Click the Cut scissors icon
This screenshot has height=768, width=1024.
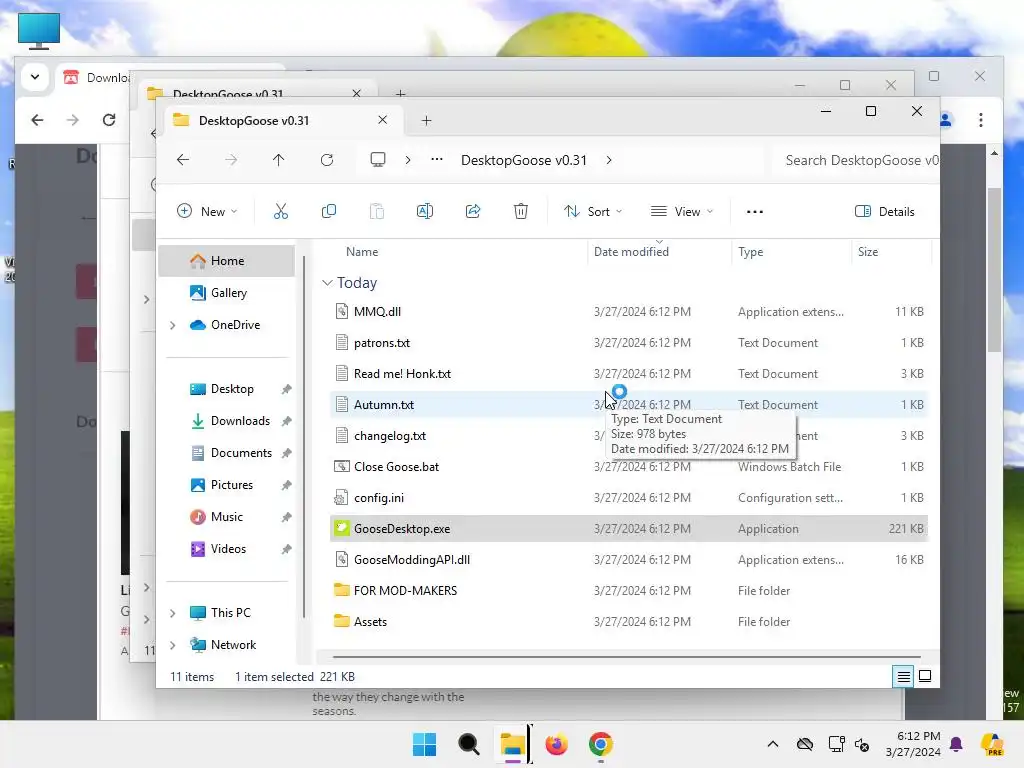pyautogui.click(x=281, y=212)
